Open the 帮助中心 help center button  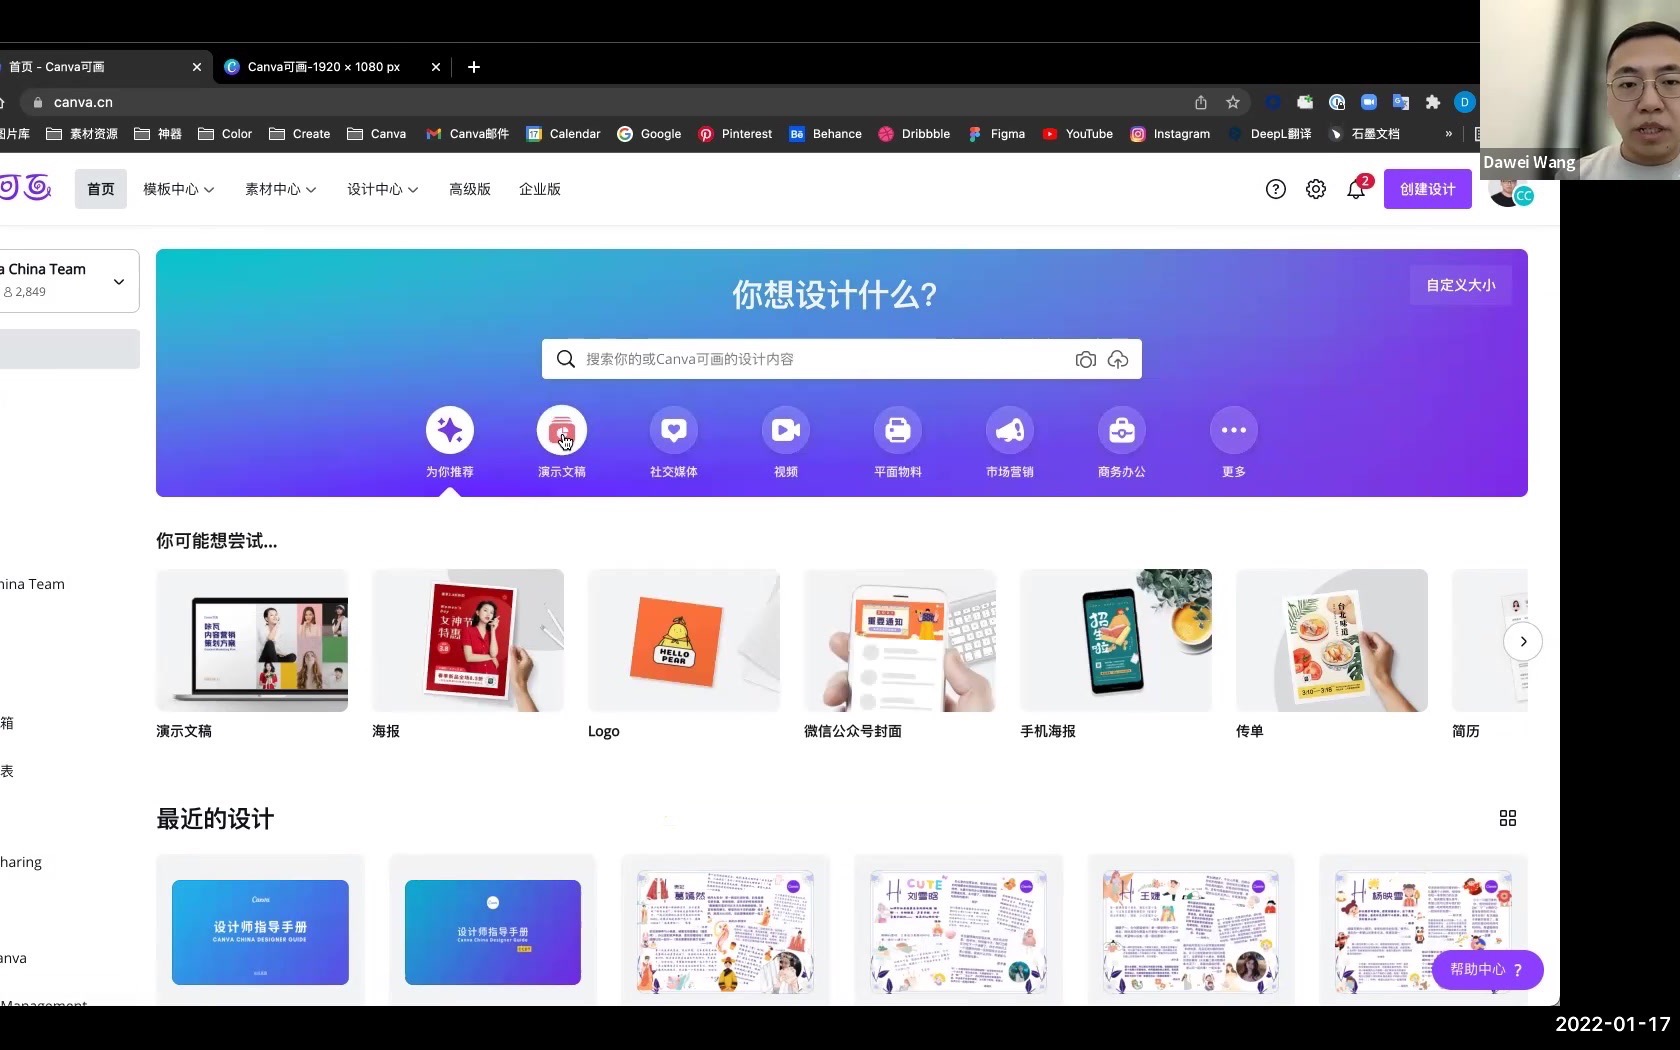tap(1487, 969)
